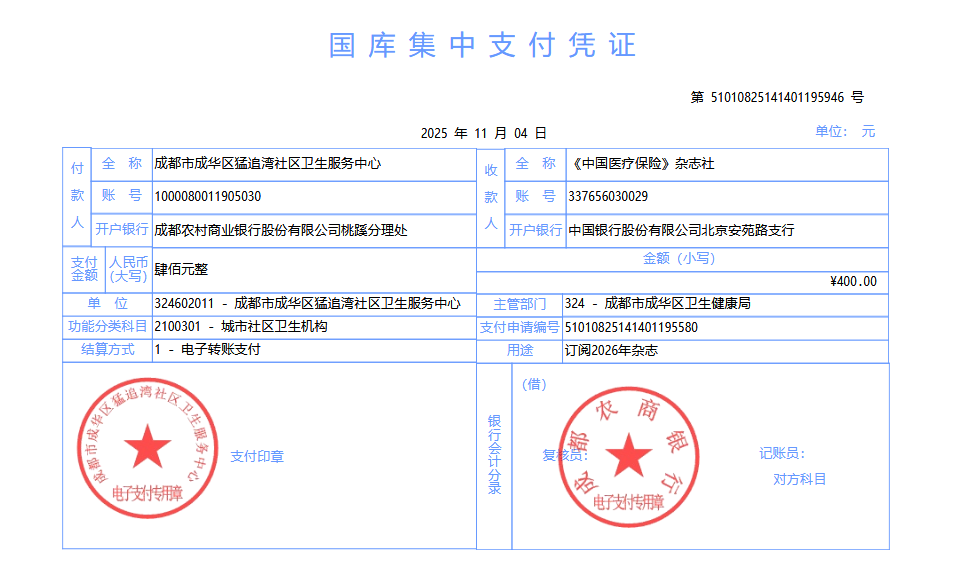The width and height of the screenshot is (969, 587).
Task: Select the payer bank 成都农村商业银行 field
Action: coord(281,230)
